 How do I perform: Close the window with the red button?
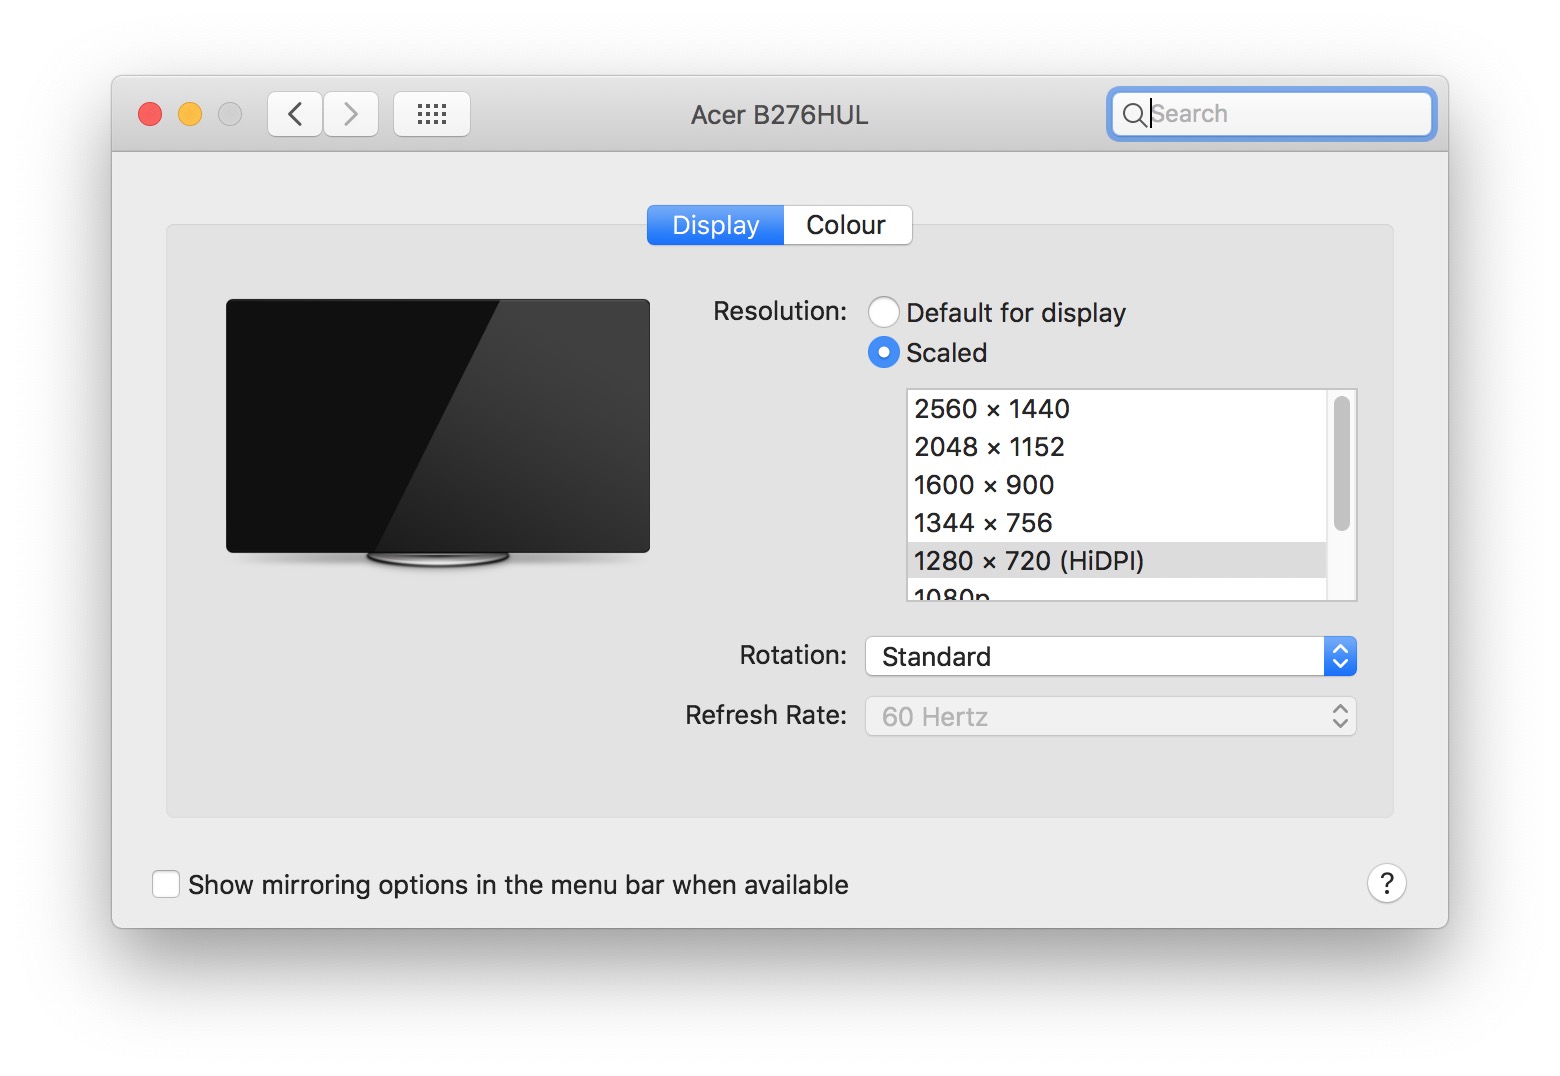click(150, 114)
